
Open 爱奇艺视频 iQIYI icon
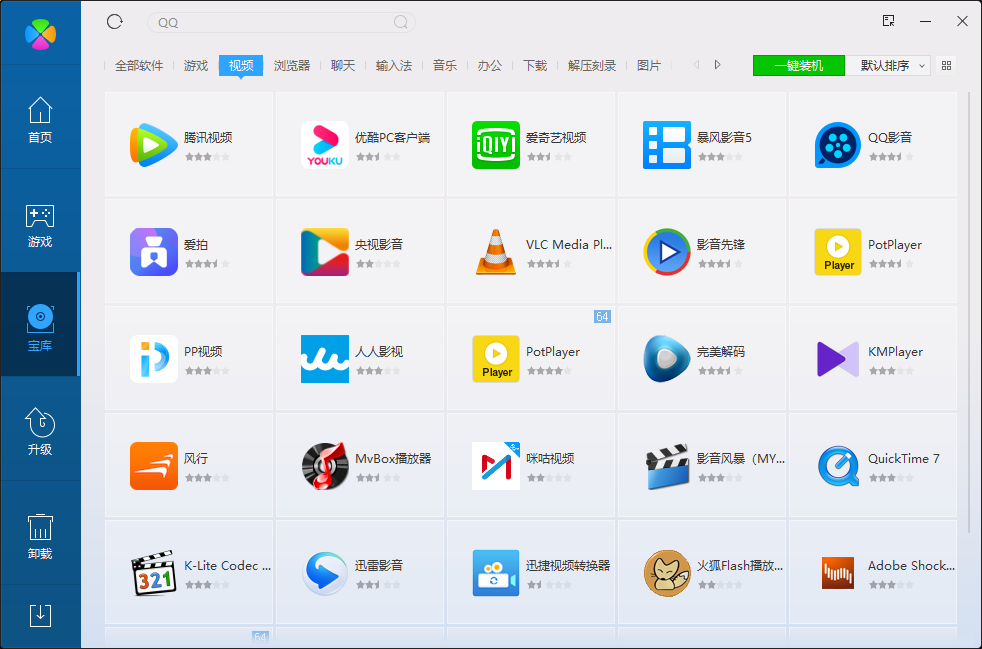(495, 145)
